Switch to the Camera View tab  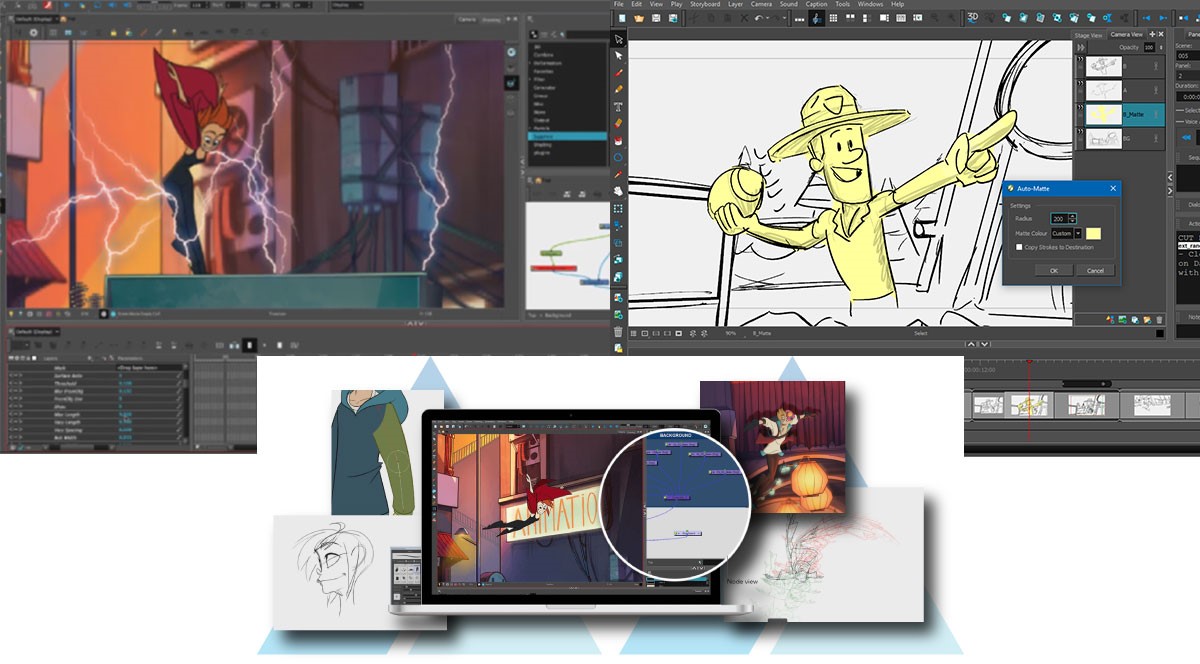(1127, 35)
